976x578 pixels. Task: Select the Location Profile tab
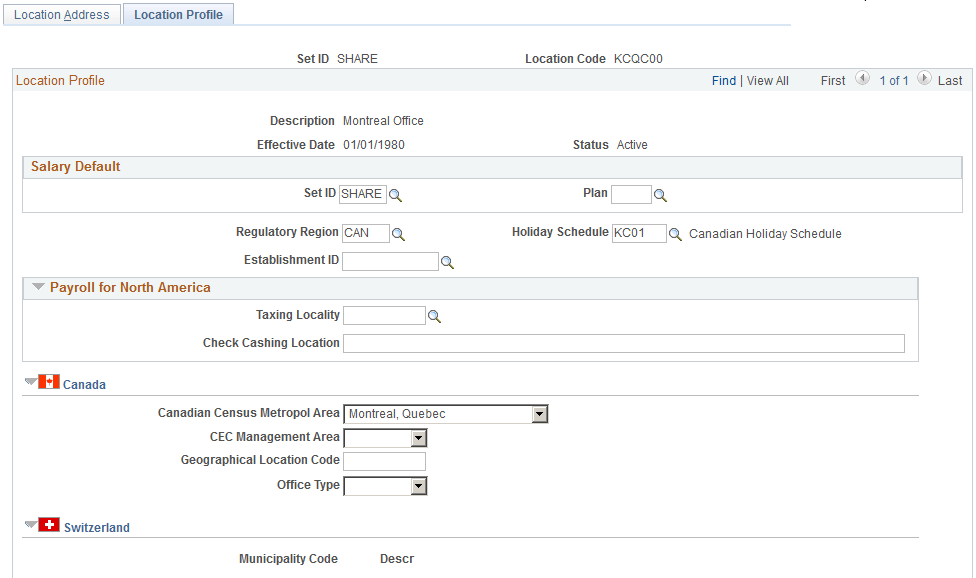click(178, 14)
